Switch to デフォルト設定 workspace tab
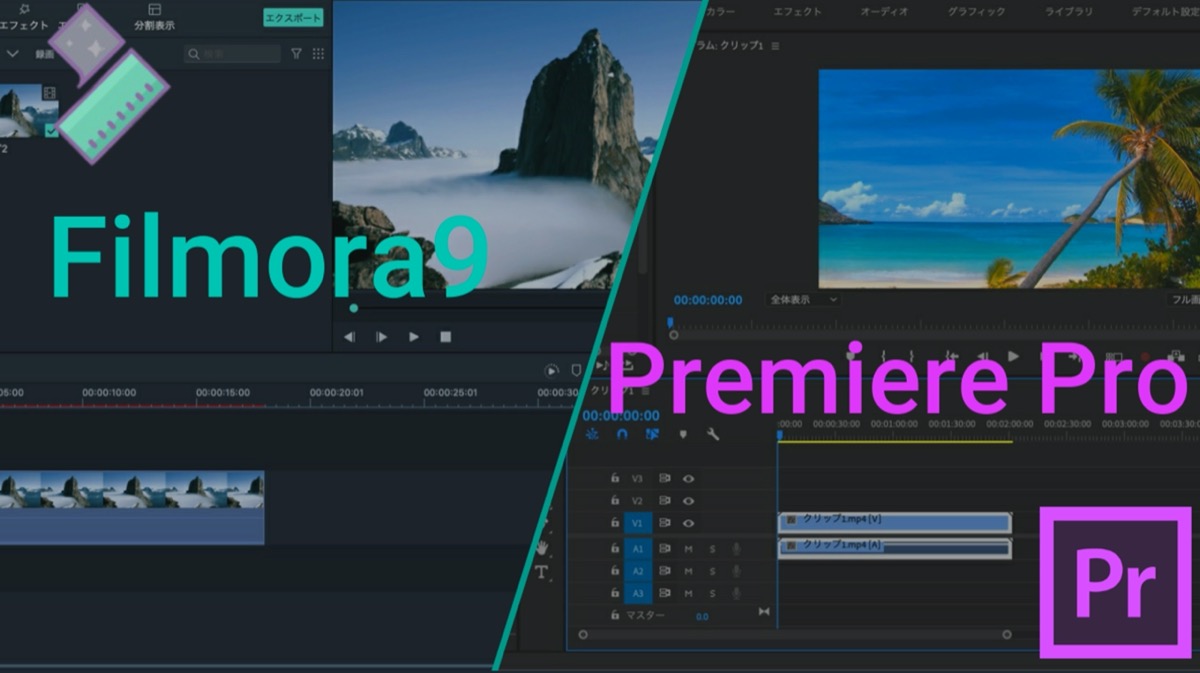The width and height of the screenshot is (1200, 673). [x=1165, y=12]
